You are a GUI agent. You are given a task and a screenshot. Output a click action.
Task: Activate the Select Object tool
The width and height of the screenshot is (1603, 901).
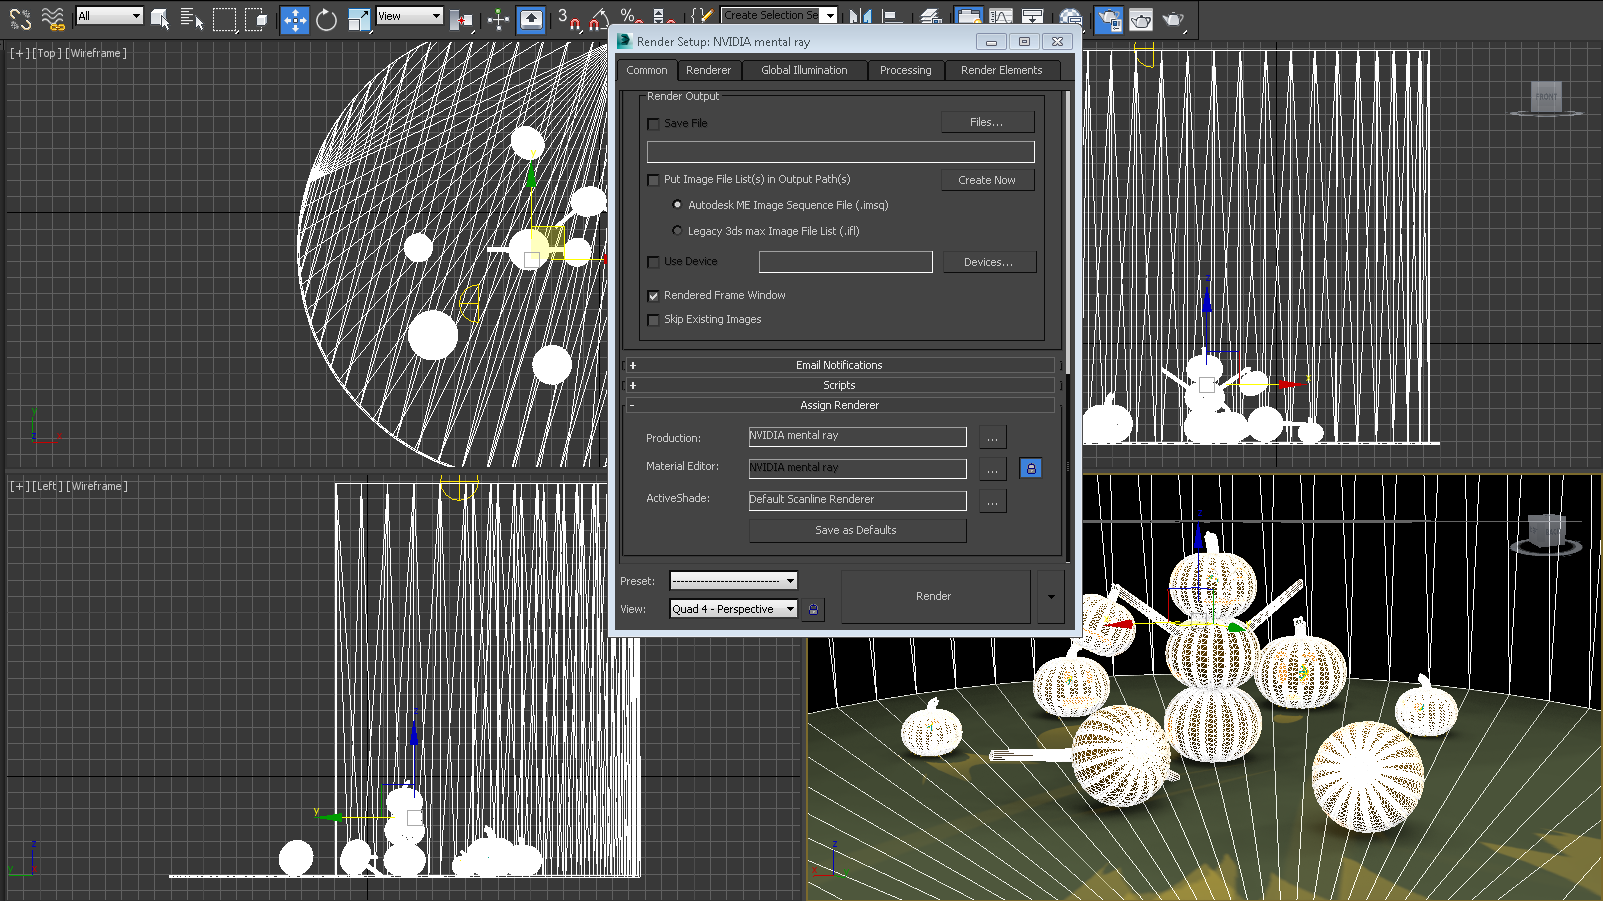click(160, 18)
